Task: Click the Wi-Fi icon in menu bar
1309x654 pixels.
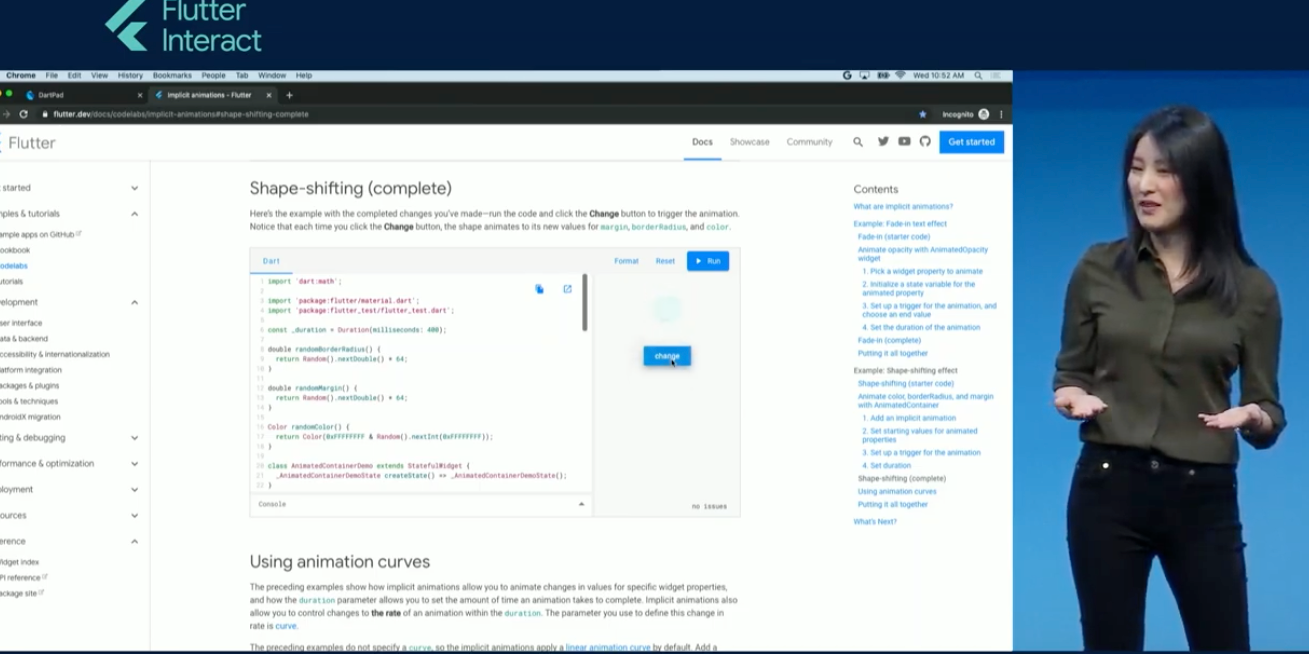Action: [x=900, y=75]
